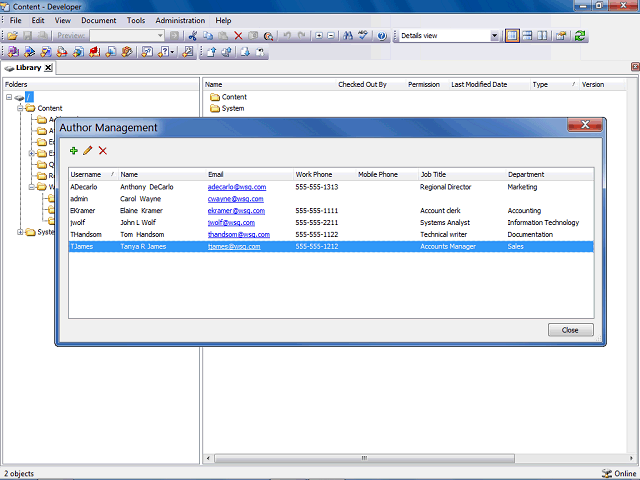Viewport: 640px width, 480px height.
Task: Click the ABC spell check icon
Action: (363, 36)
